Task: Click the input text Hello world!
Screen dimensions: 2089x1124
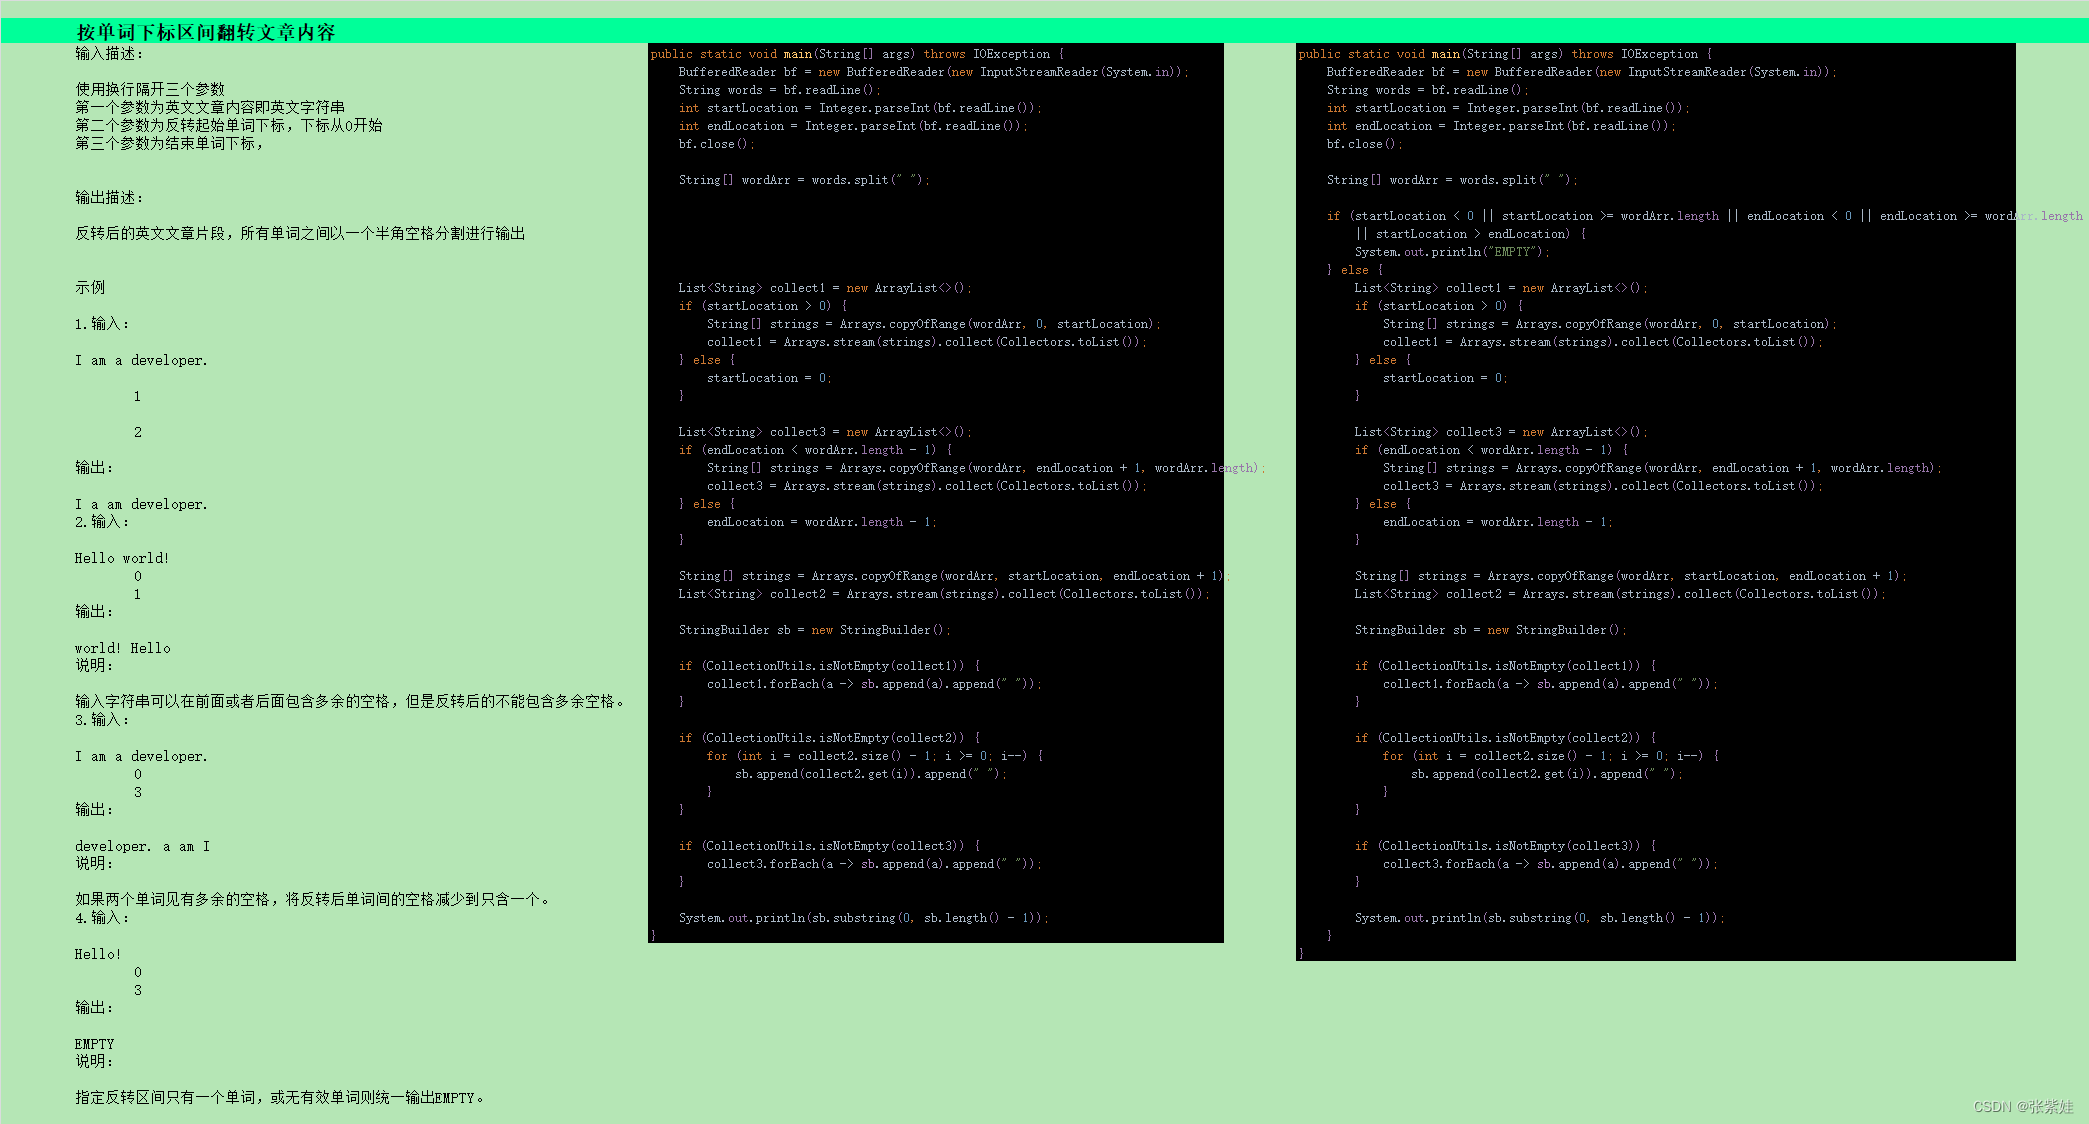Action: 122,558
